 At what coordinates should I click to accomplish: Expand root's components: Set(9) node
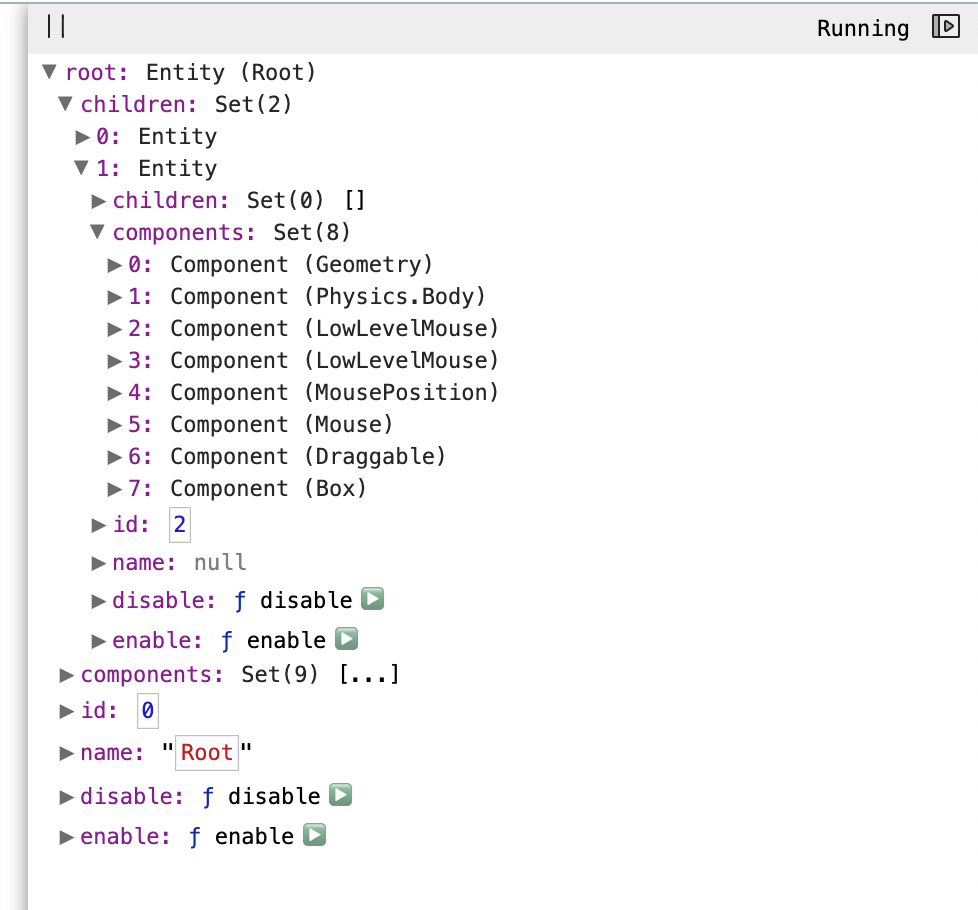coord(66,674)
